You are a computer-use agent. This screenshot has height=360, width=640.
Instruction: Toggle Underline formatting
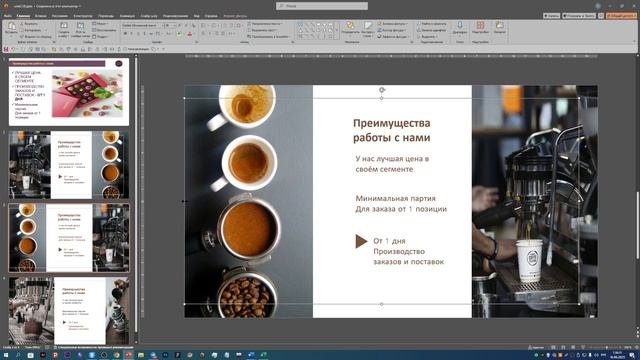point(138,33)
